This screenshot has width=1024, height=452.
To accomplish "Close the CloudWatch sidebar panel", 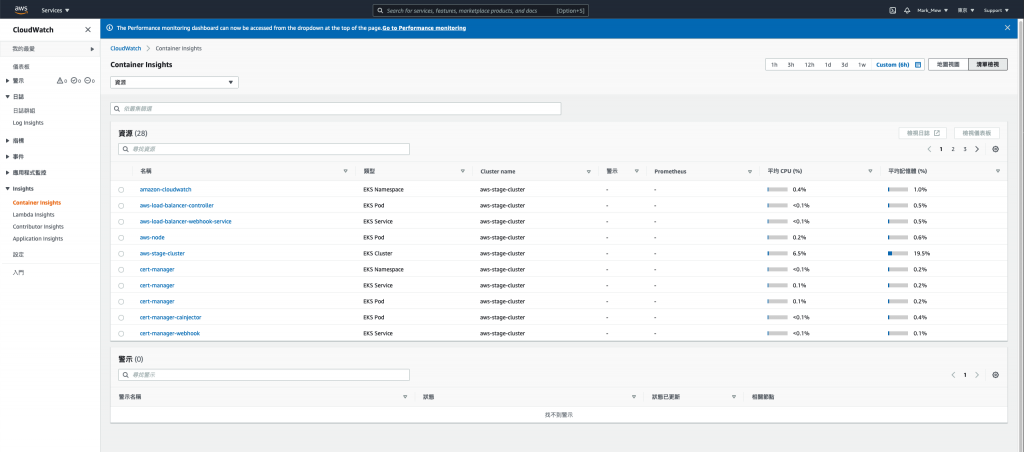I will click(88, 29).
